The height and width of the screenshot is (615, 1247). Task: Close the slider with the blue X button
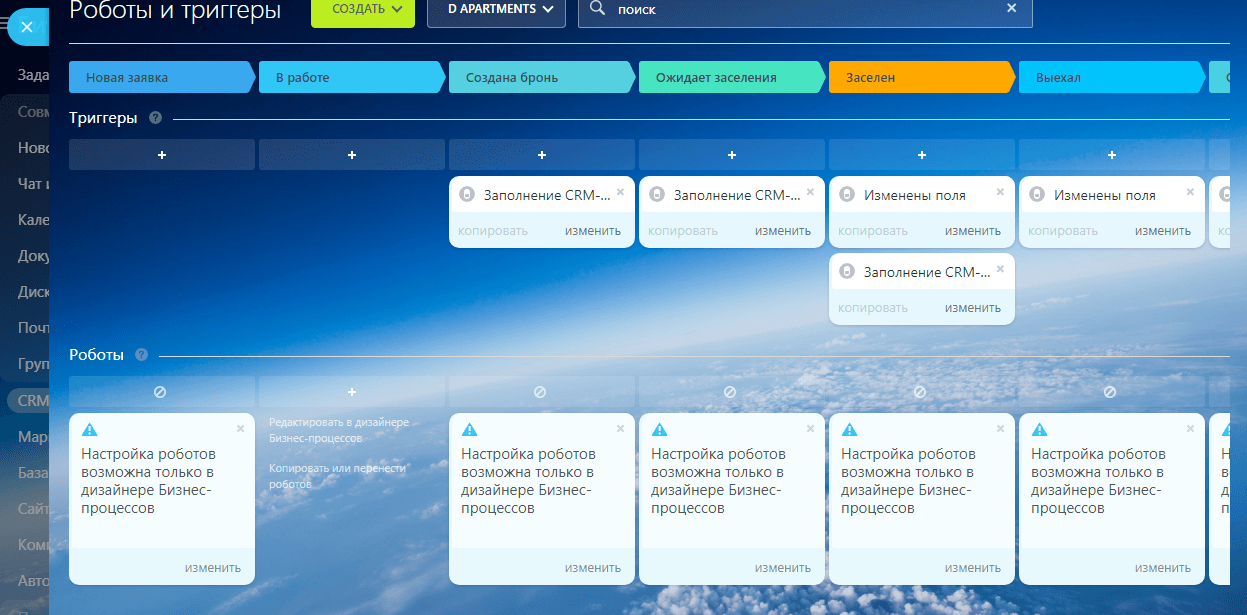27,27
